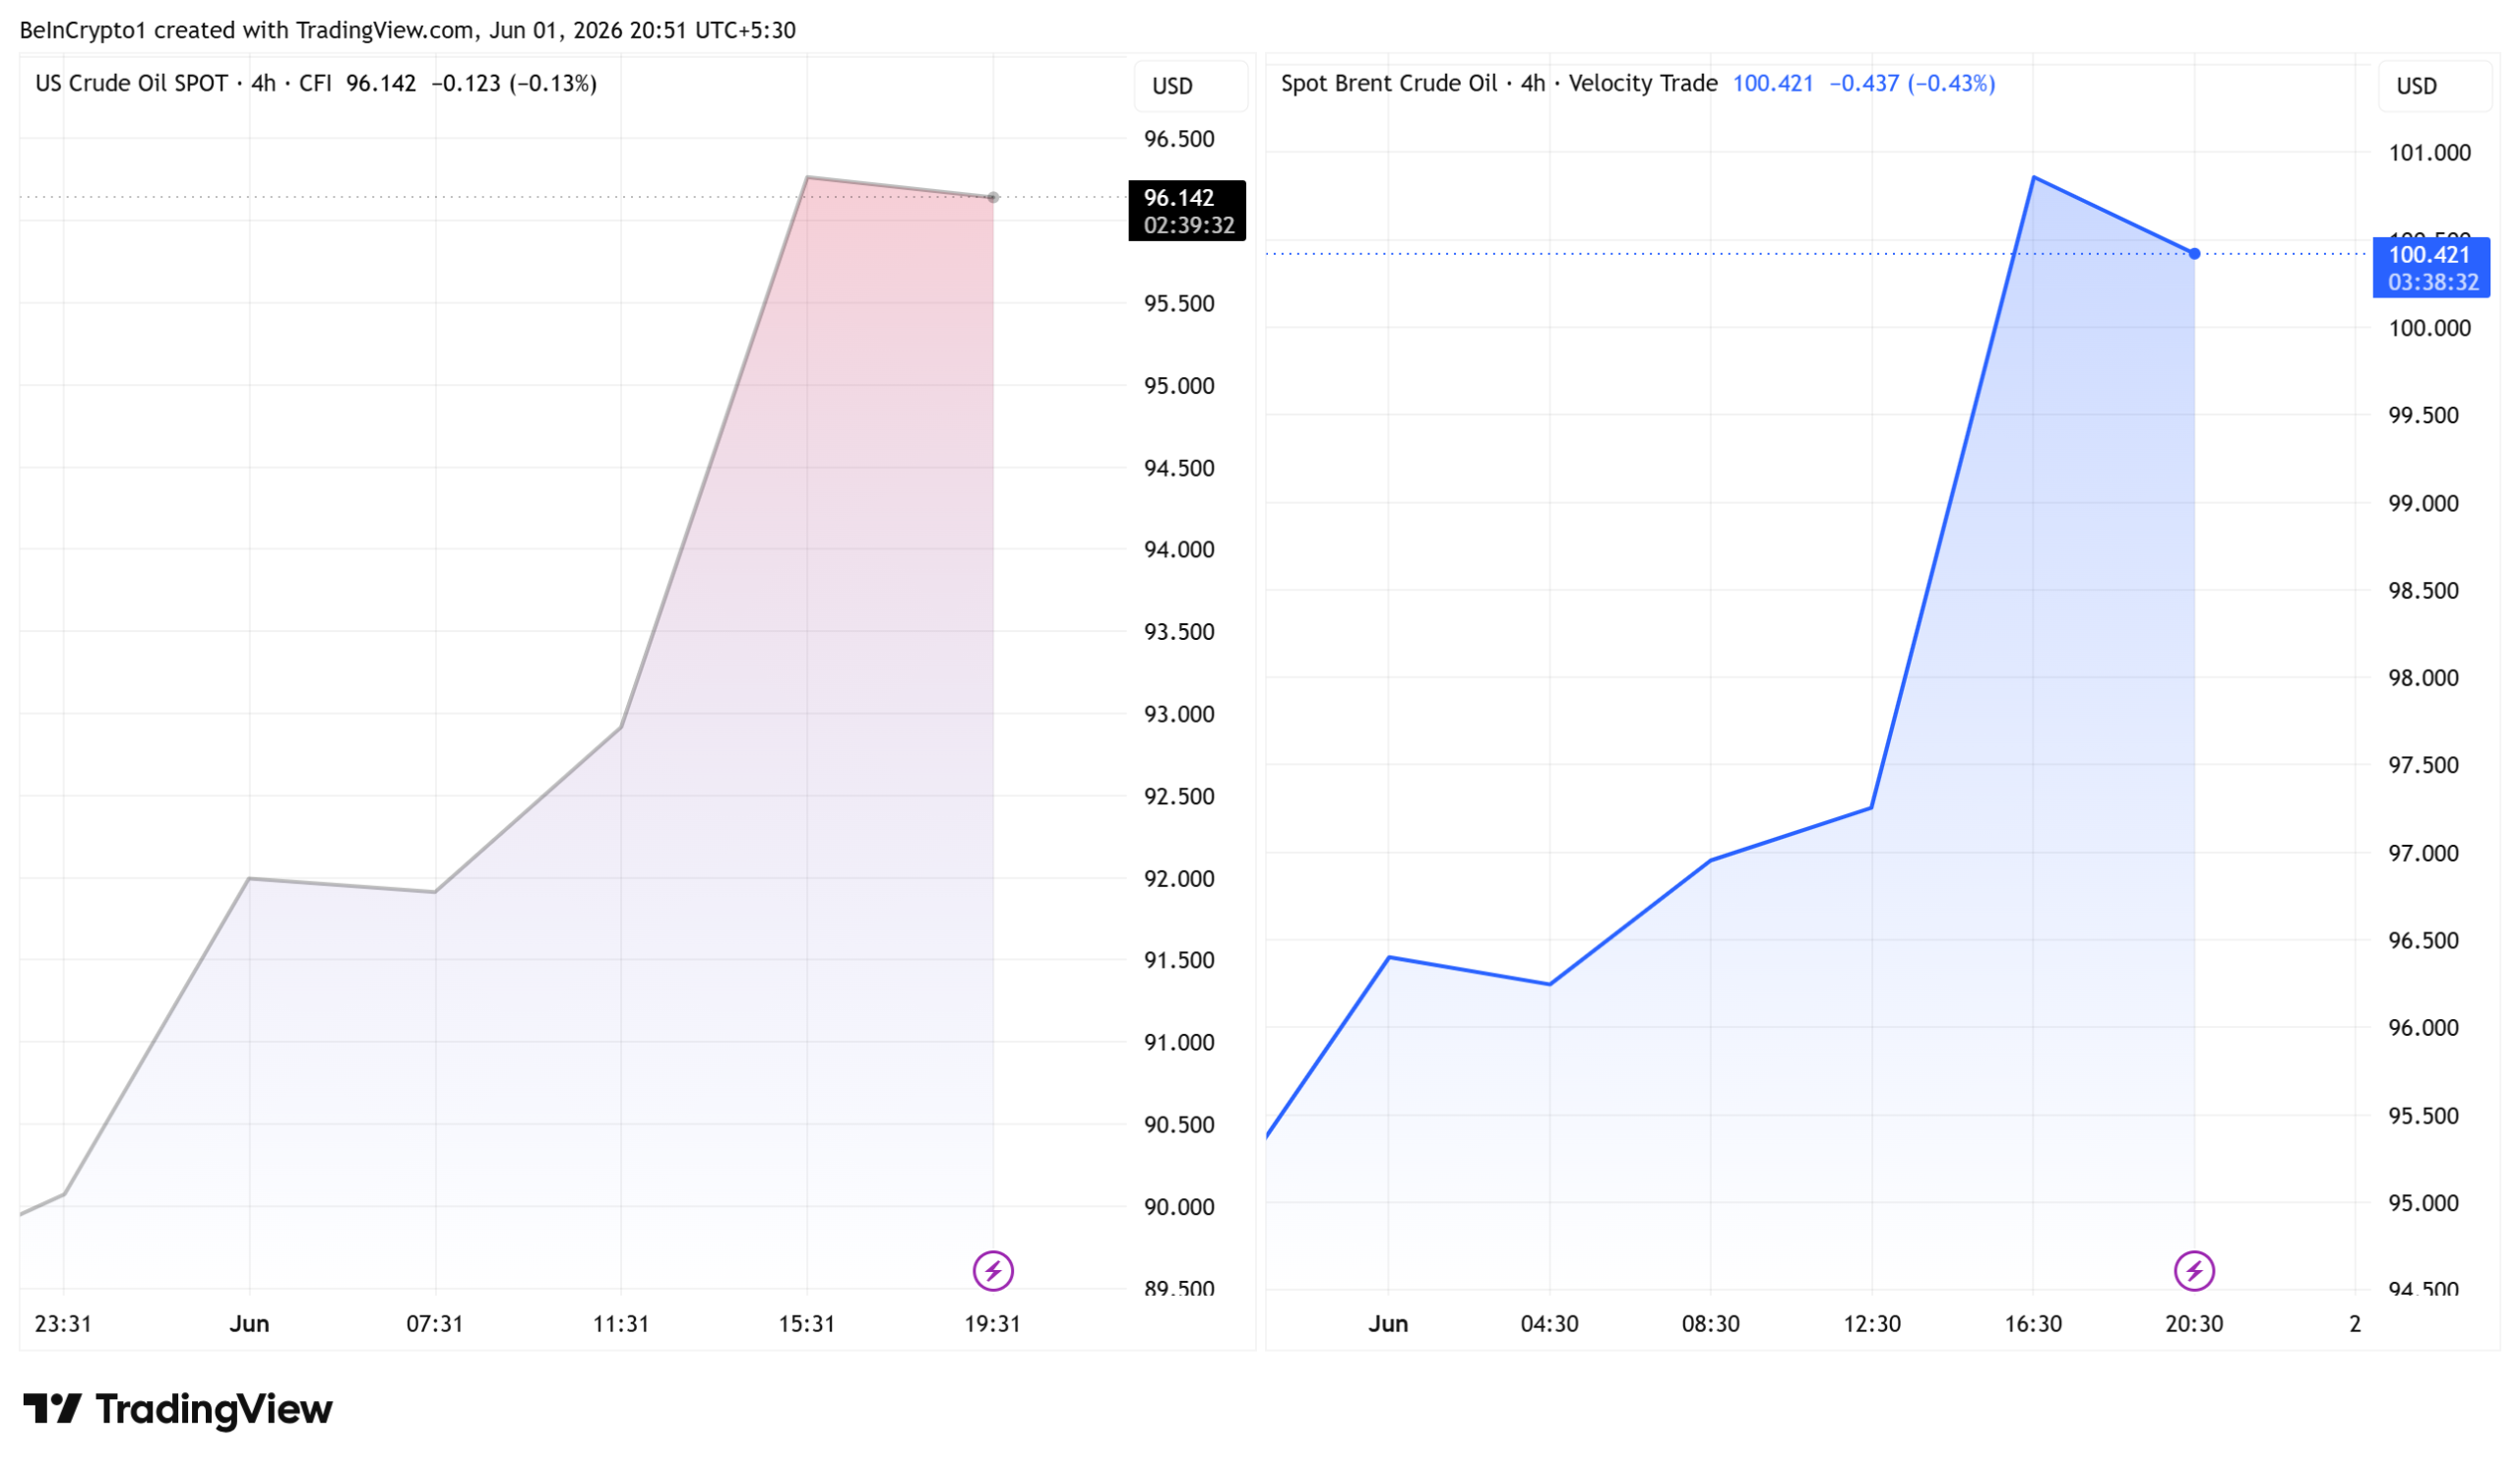Click the lightning bolt icon on the Brent chart

coord(2194,1271)
